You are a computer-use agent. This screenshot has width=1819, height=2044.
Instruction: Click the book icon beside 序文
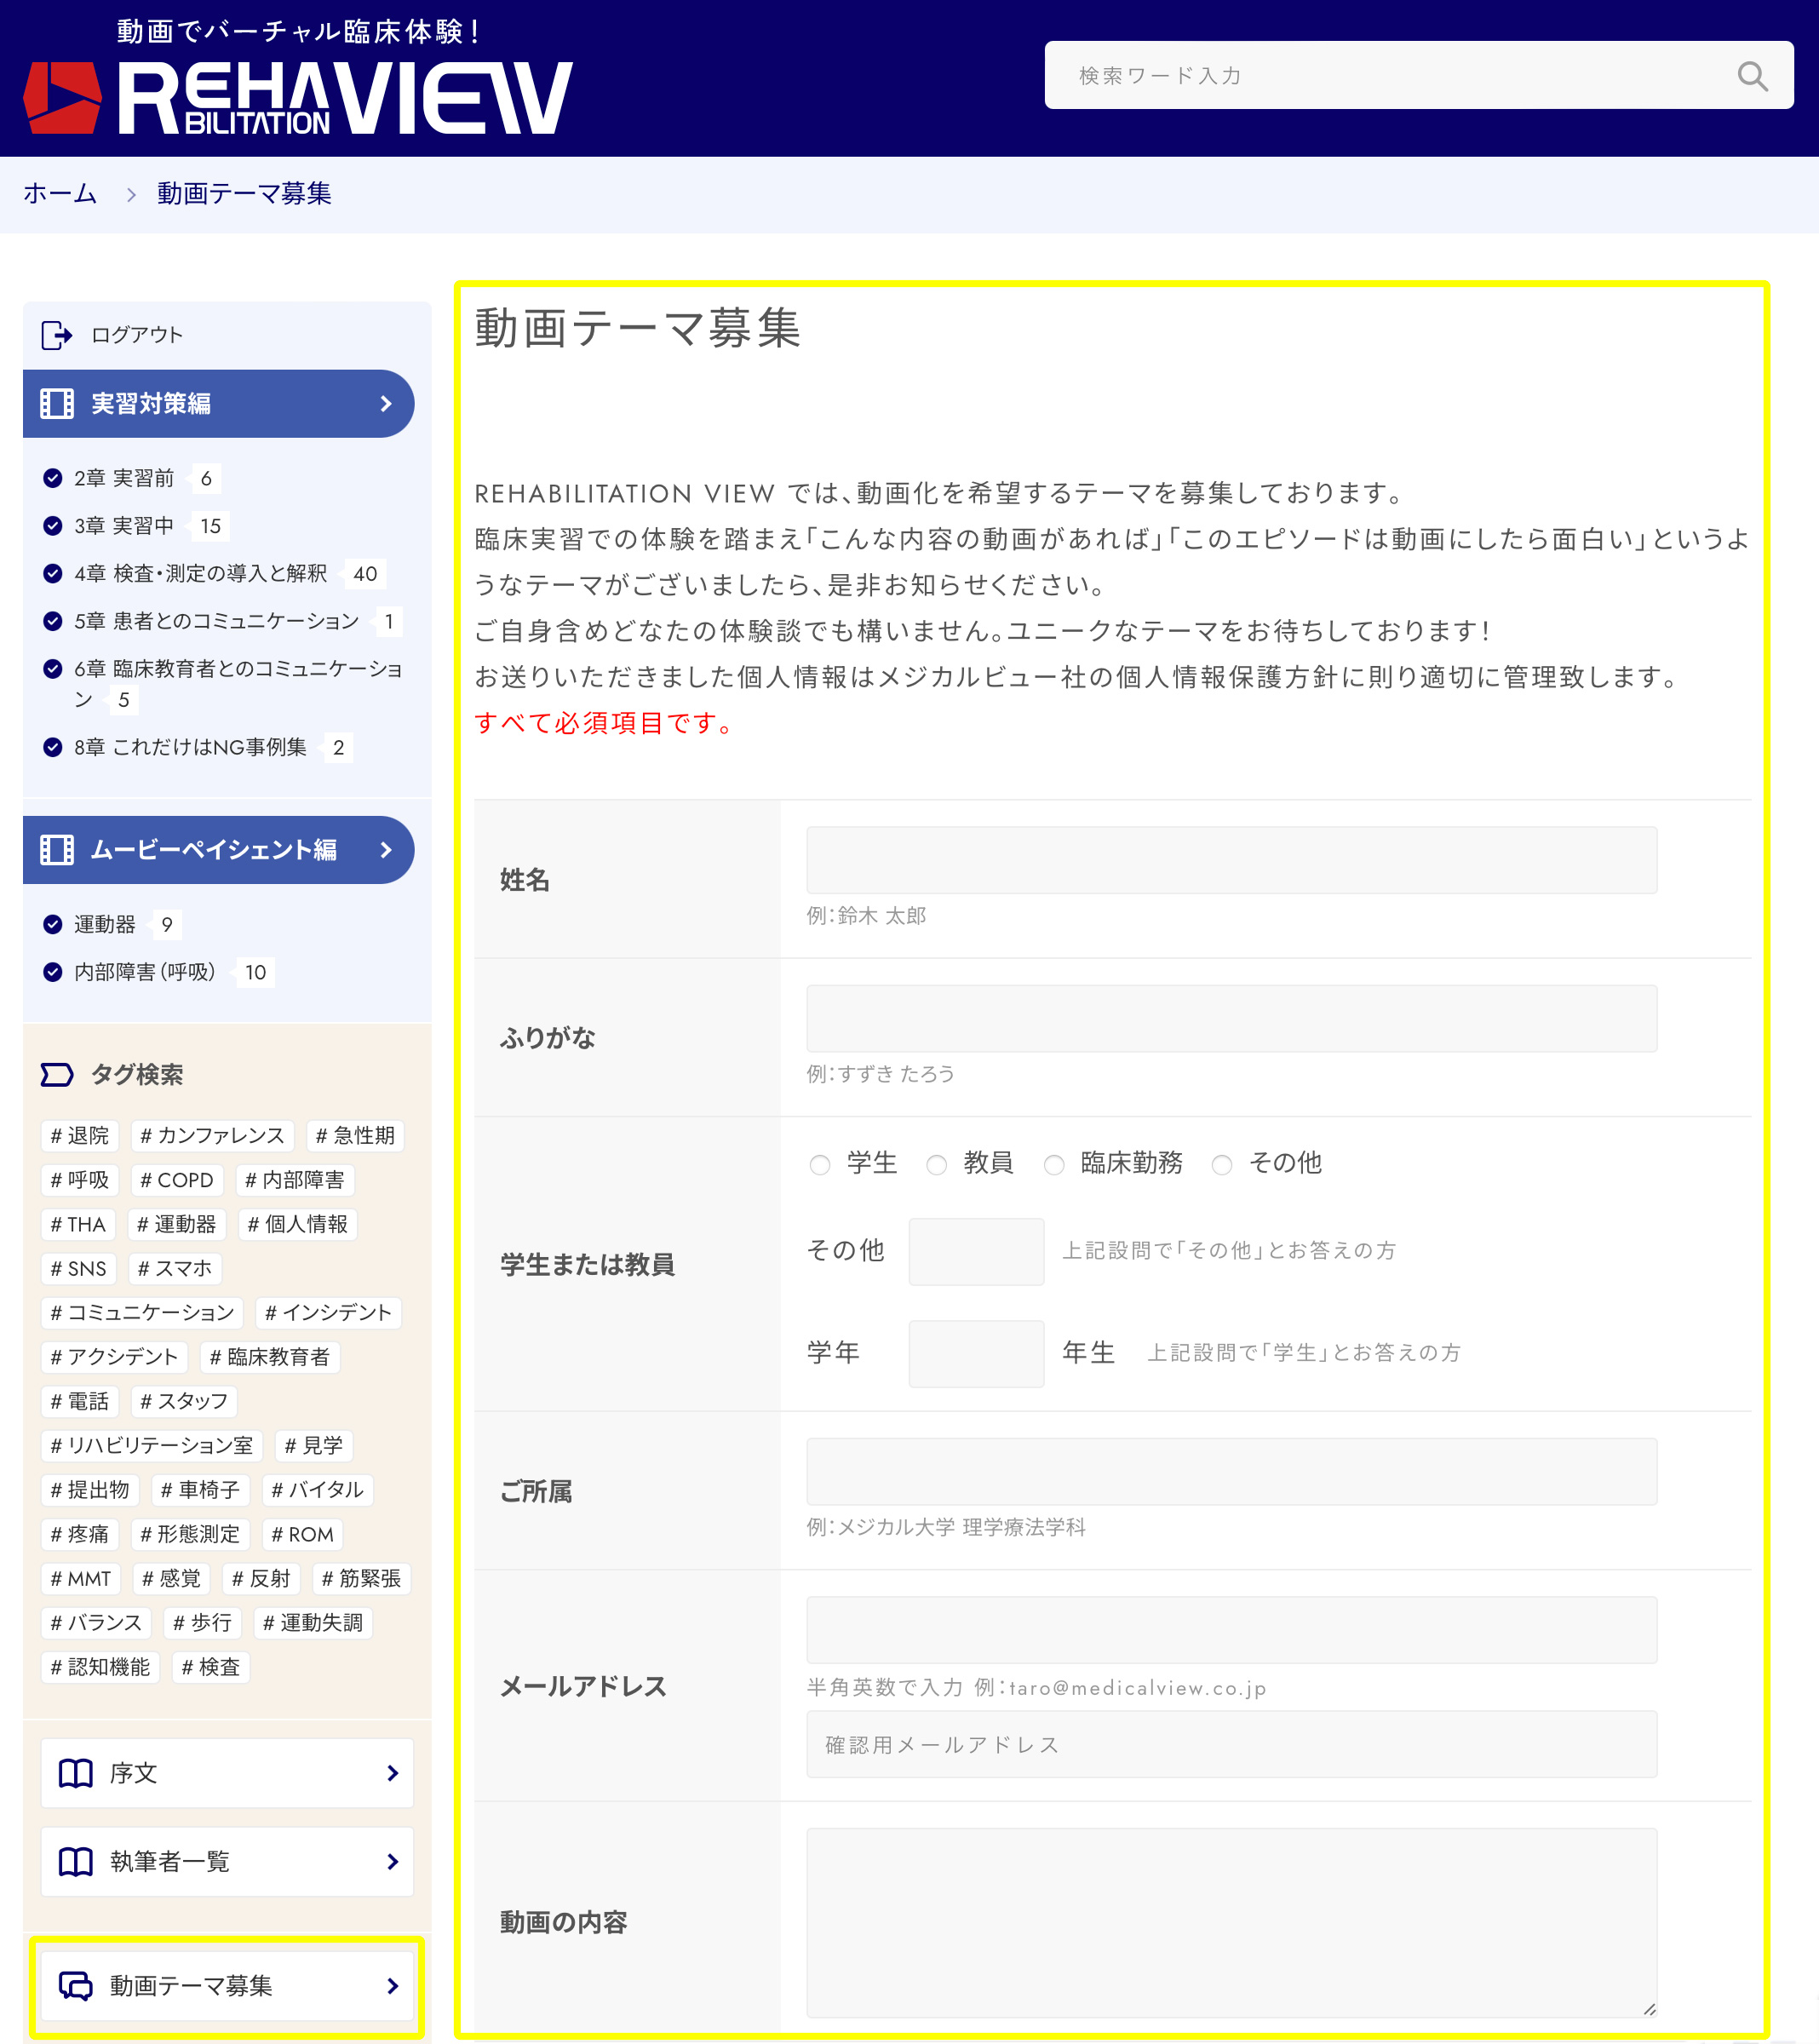(x=76, y=1773)
